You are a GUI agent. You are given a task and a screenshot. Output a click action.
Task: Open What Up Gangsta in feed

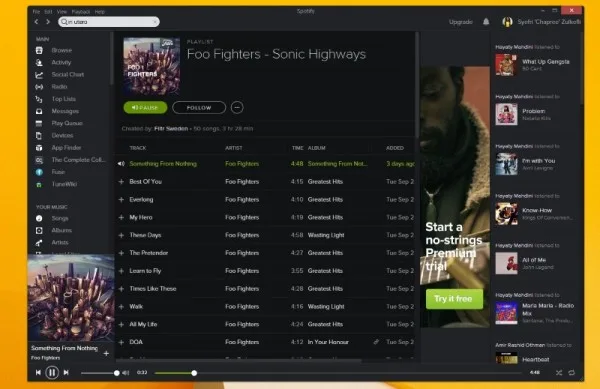click(x=546, y=62)
